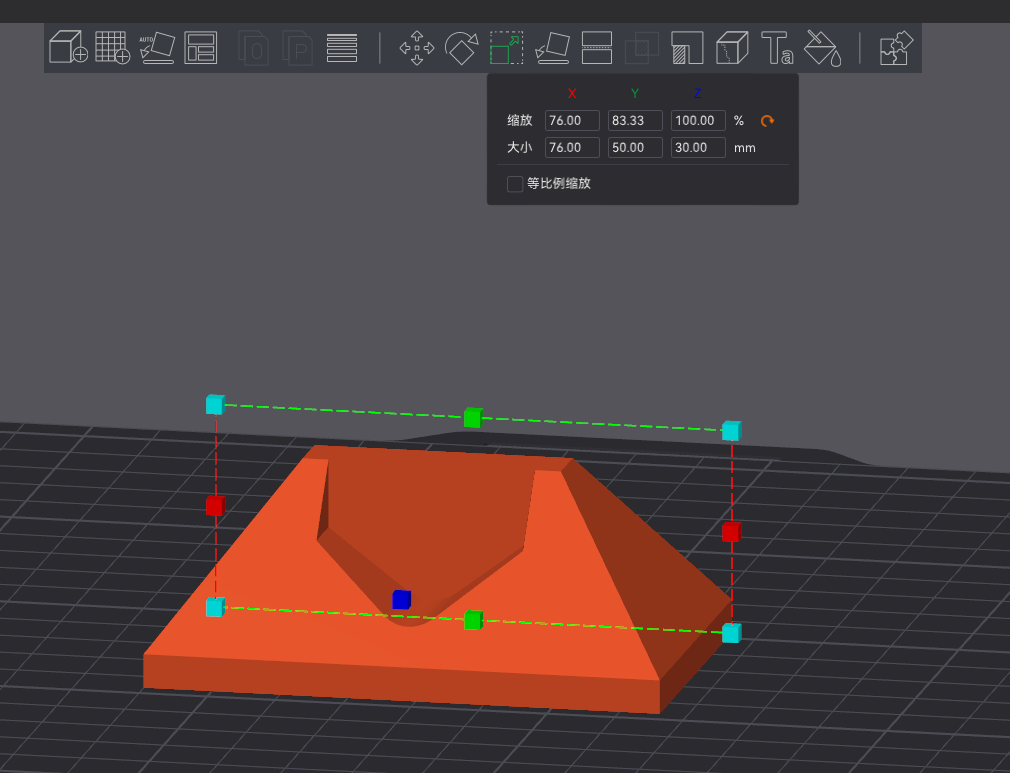Open the Seam painting cube tool

click(x=732, y=48)
